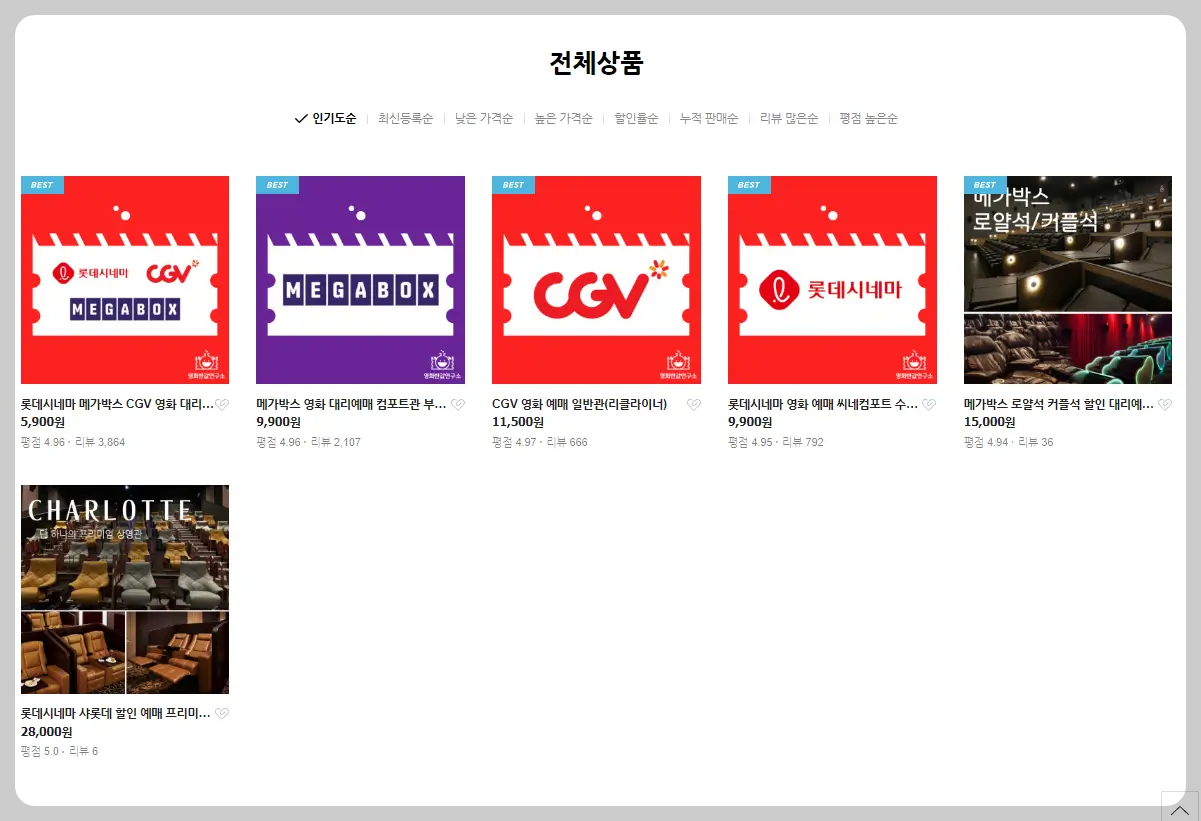The height and width of the screenshot is (821, 1201).
Task: Open the CHARLOTTE premium theater thumbnail
Action: tap(124, 588)
